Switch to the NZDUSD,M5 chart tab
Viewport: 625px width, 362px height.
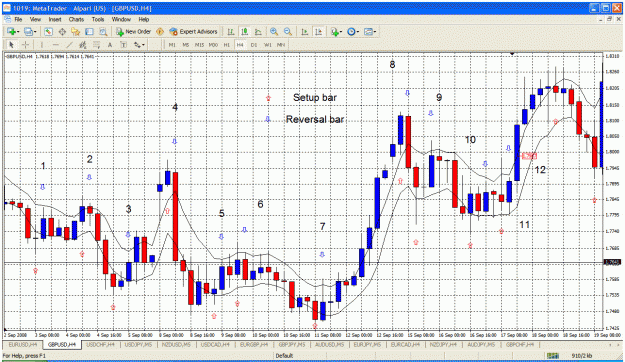coord(177,344)
